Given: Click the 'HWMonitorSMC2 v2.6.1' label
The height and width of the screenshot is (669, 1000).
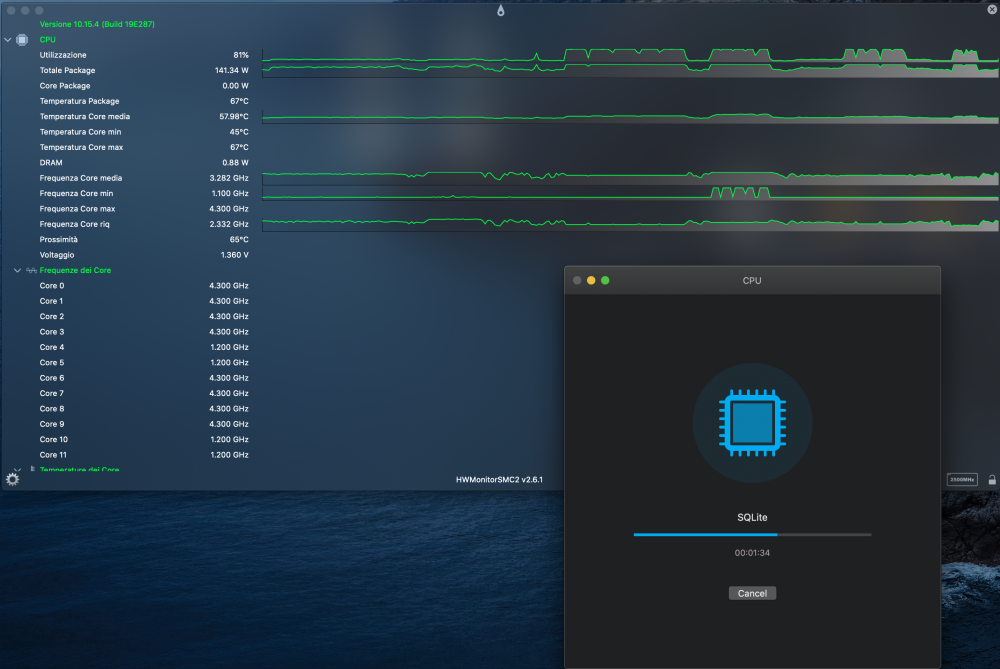Looking at the screenshot, I should coord(499,480).
